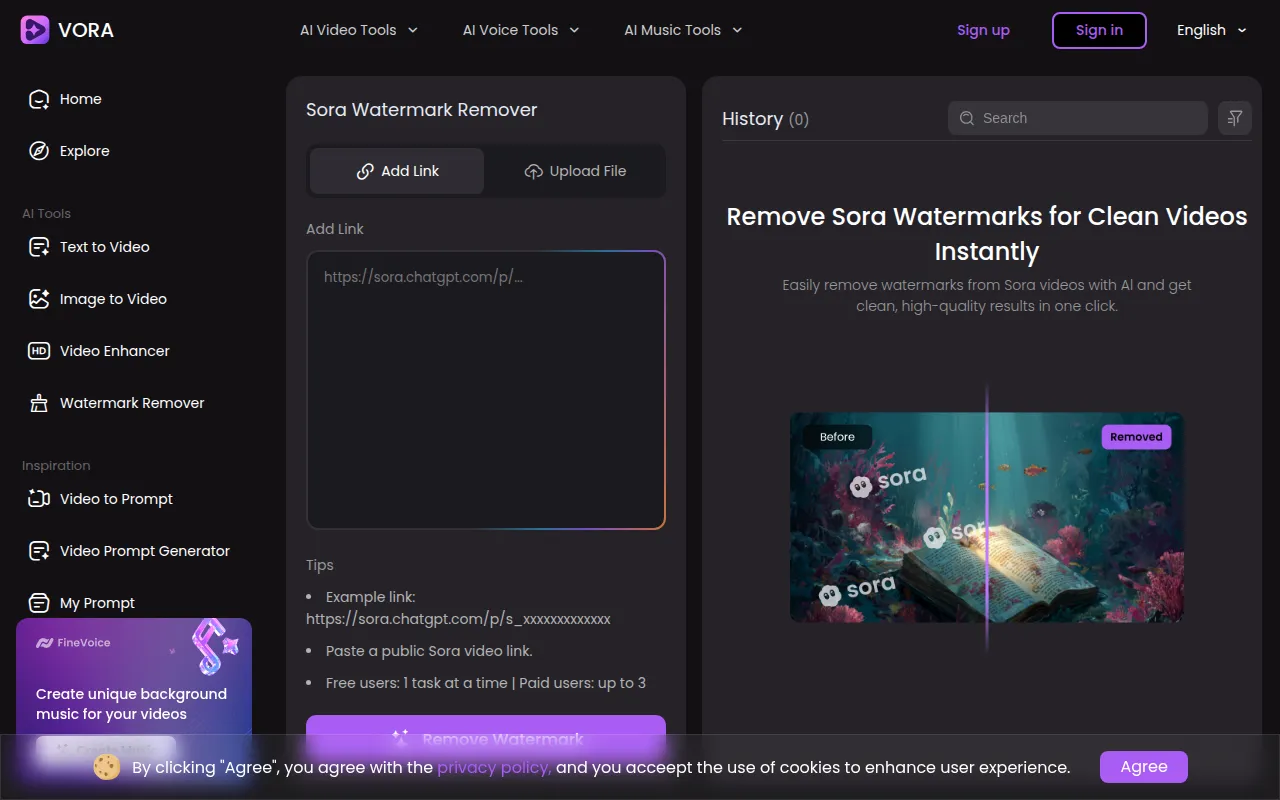Image resolution: width=1280 pixels, height=800 pixels.
Task: Click the before/after comparison slider divider
Action: coord(987,518)
